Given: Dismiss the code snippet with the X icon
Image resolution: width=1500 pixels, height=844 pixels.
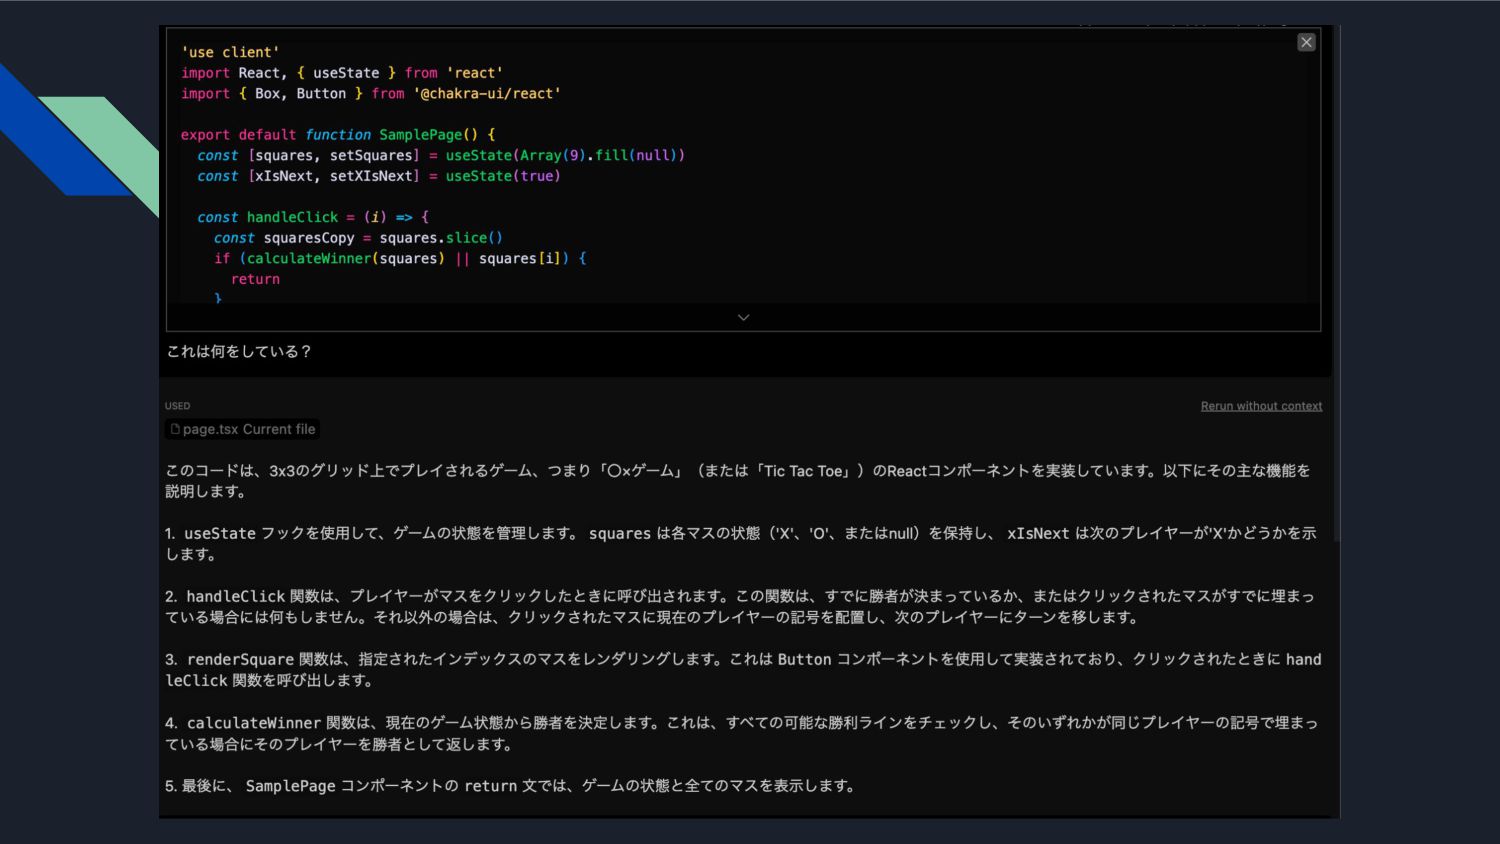Looking at the screenshot, I should [1306, 42].
